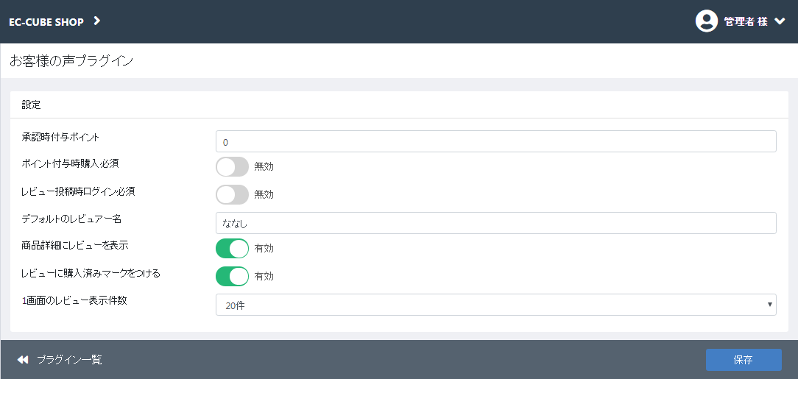
Task: Click the 管理者 様 user name
Action: 746,22
